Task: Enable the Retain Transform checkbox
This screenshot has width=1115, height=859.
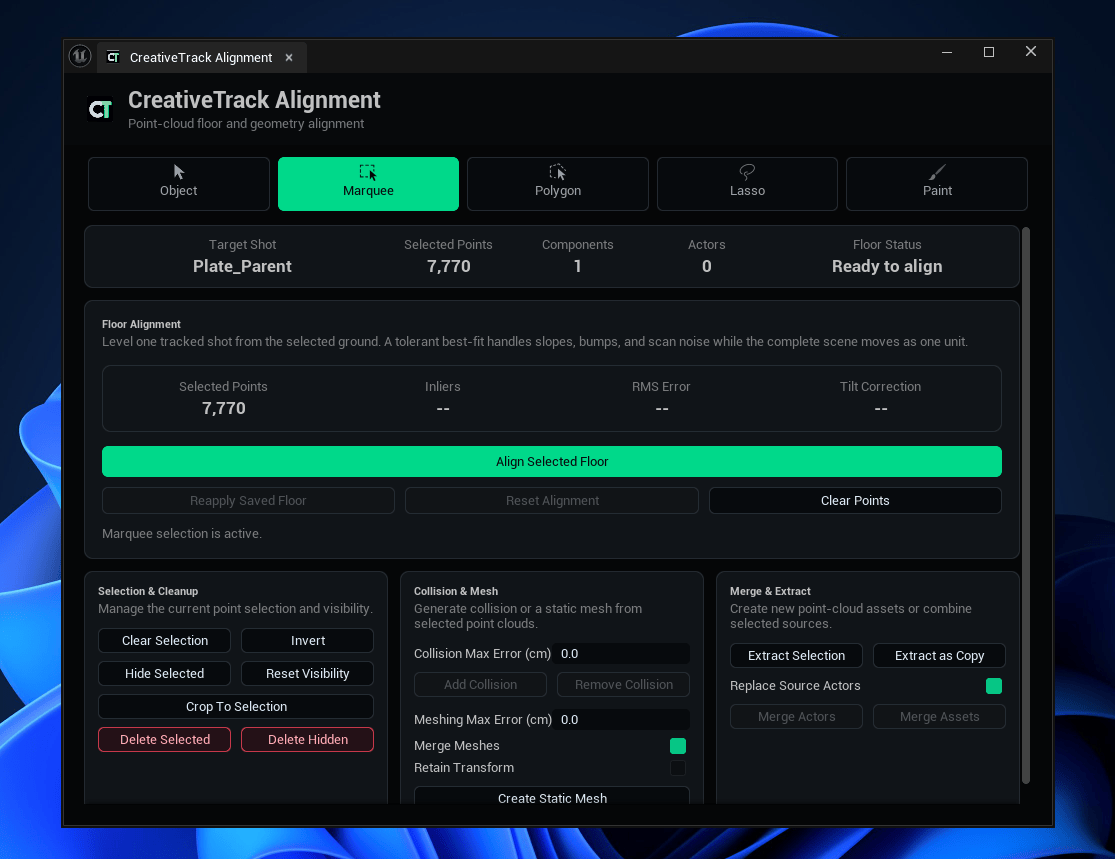Action: click(678, 768)
